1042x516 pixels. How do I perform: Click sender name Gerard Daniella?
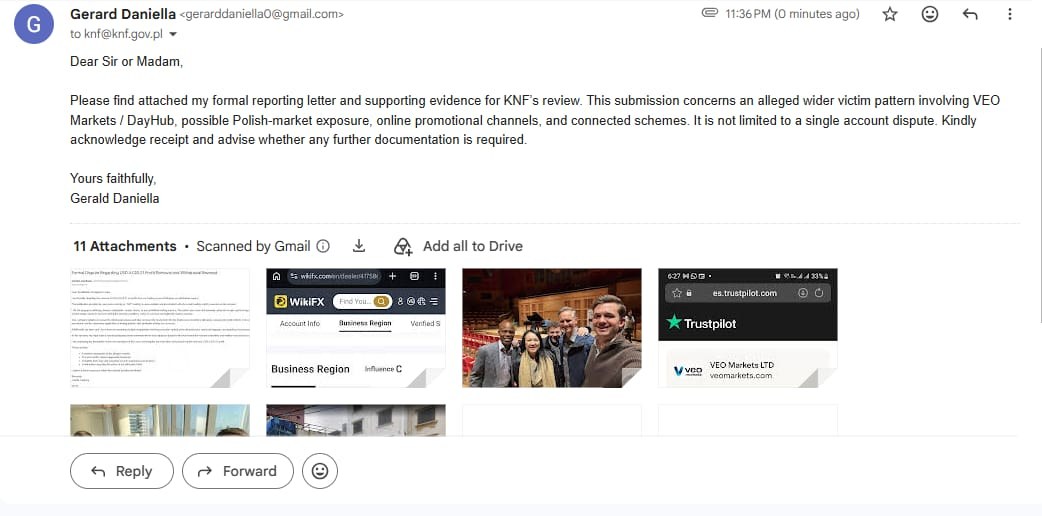(x=123, y=14)
